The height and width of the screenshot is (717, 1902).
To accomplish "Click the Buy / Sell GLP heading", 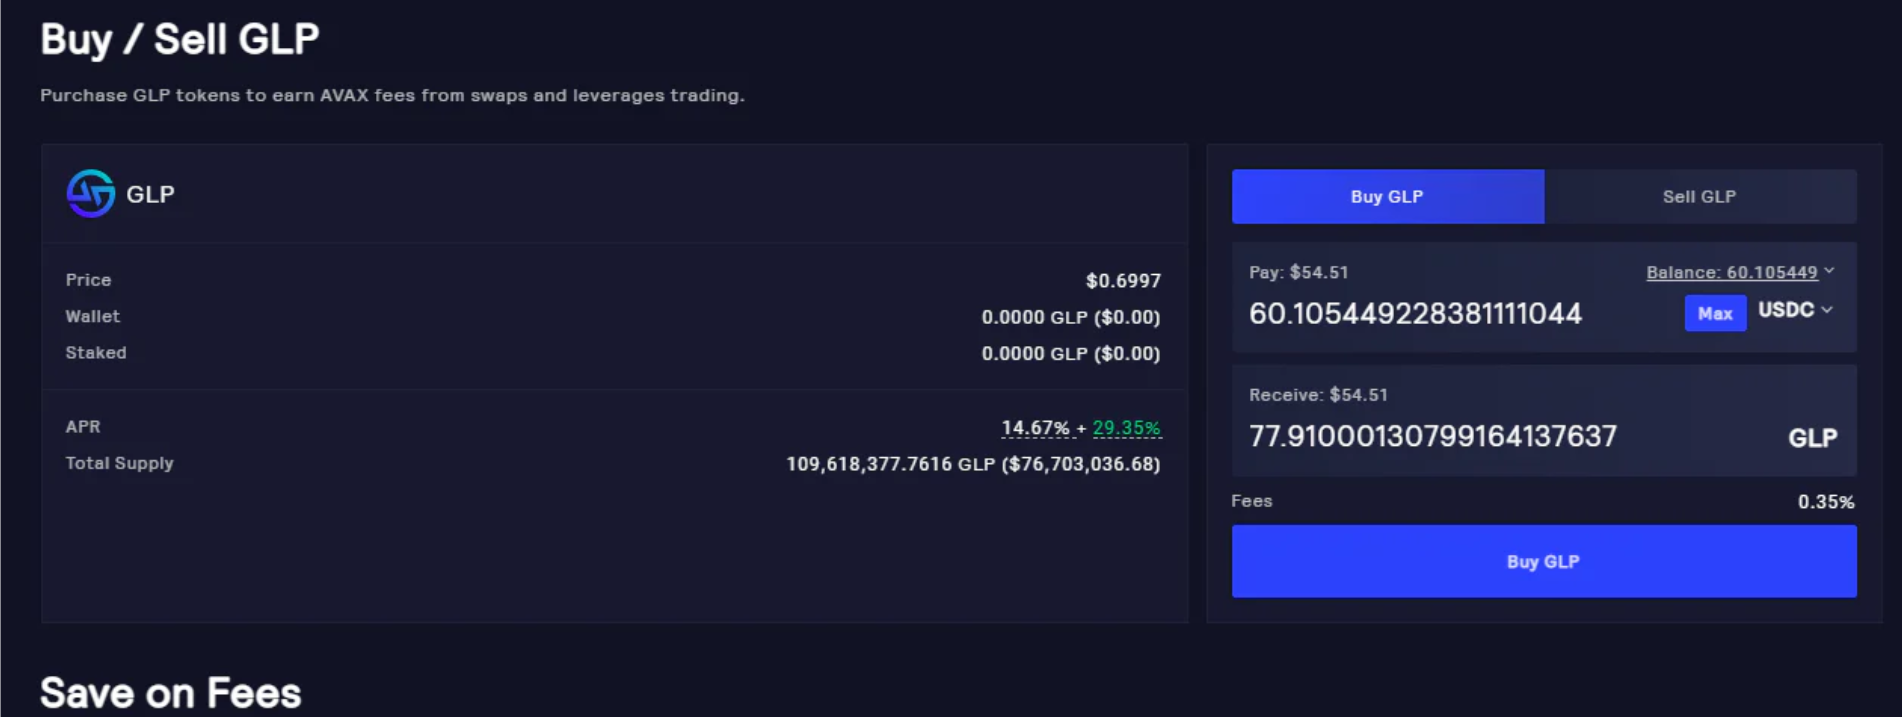I will pyautogui.click(x=178, y=39).
